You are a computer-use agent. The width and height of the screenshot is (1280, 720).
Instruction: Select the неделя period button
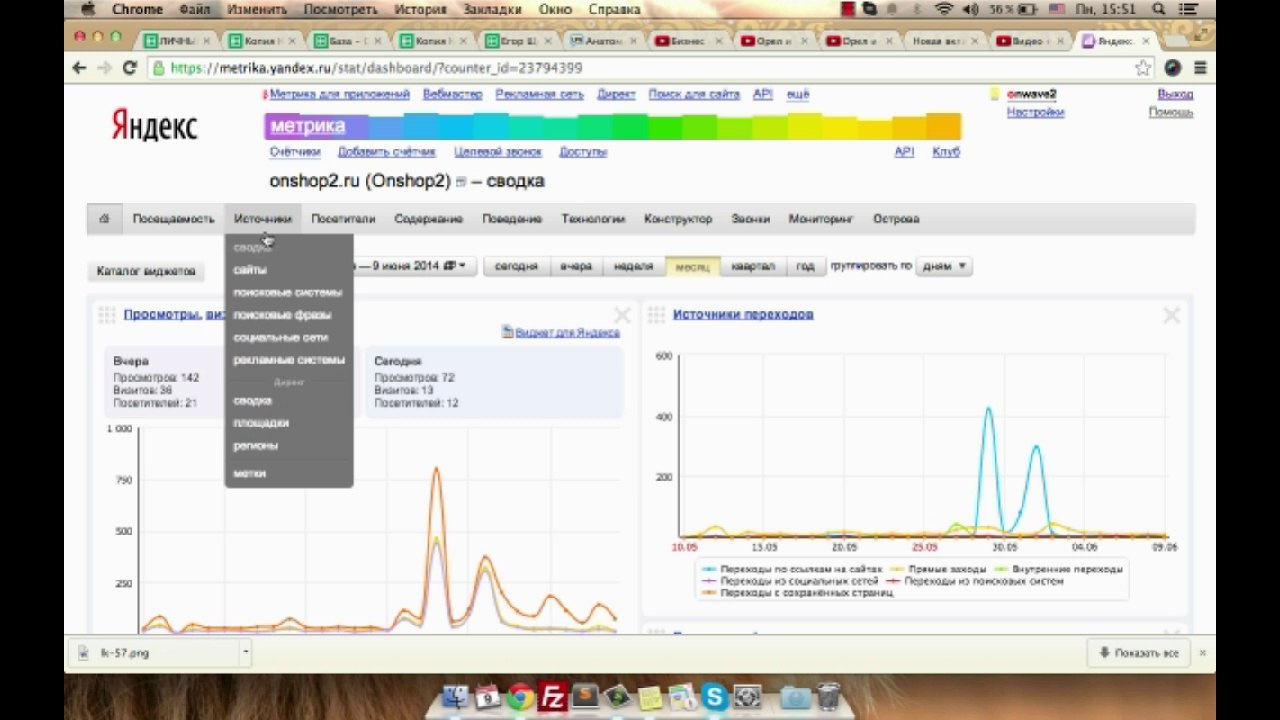[x=634, y=267]
